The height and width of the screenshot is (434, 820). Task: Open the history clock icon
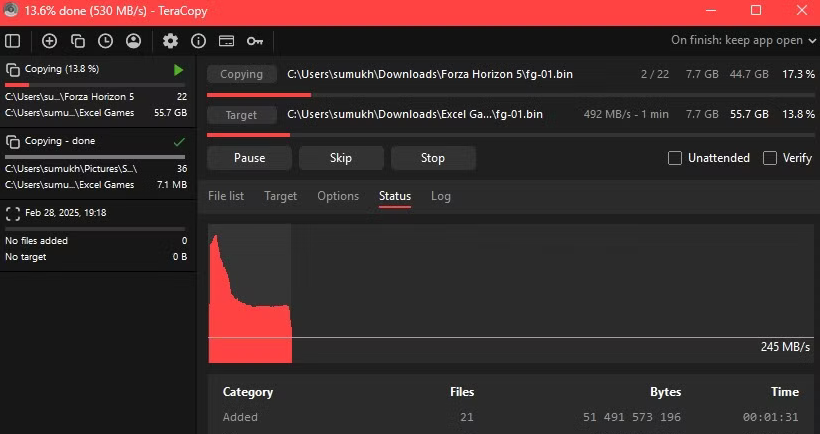click(x=106, y=41)
